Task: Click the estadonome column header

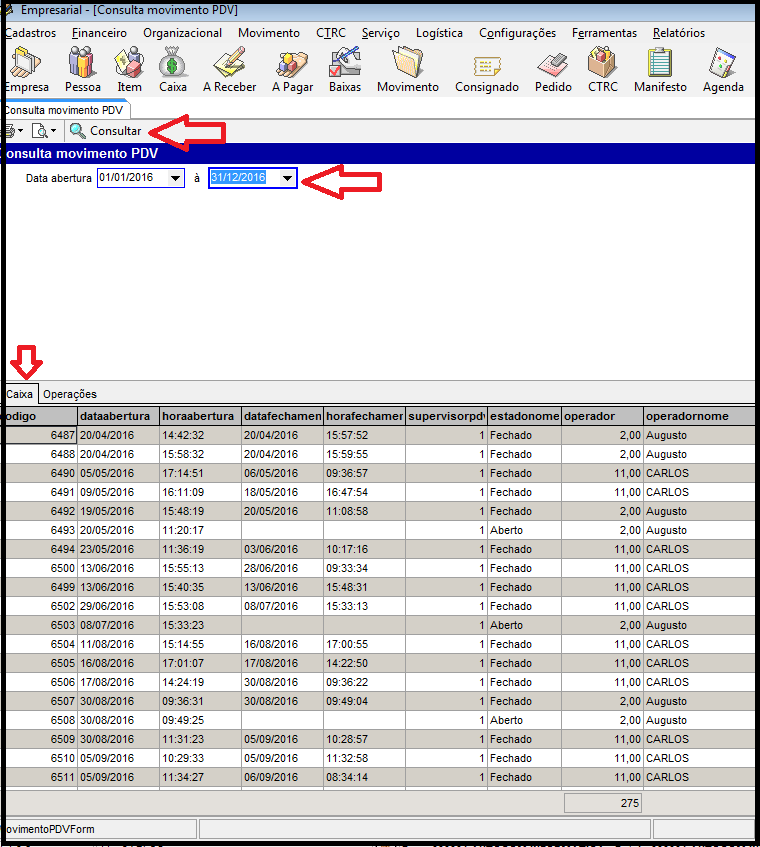Action: [523, 416]
